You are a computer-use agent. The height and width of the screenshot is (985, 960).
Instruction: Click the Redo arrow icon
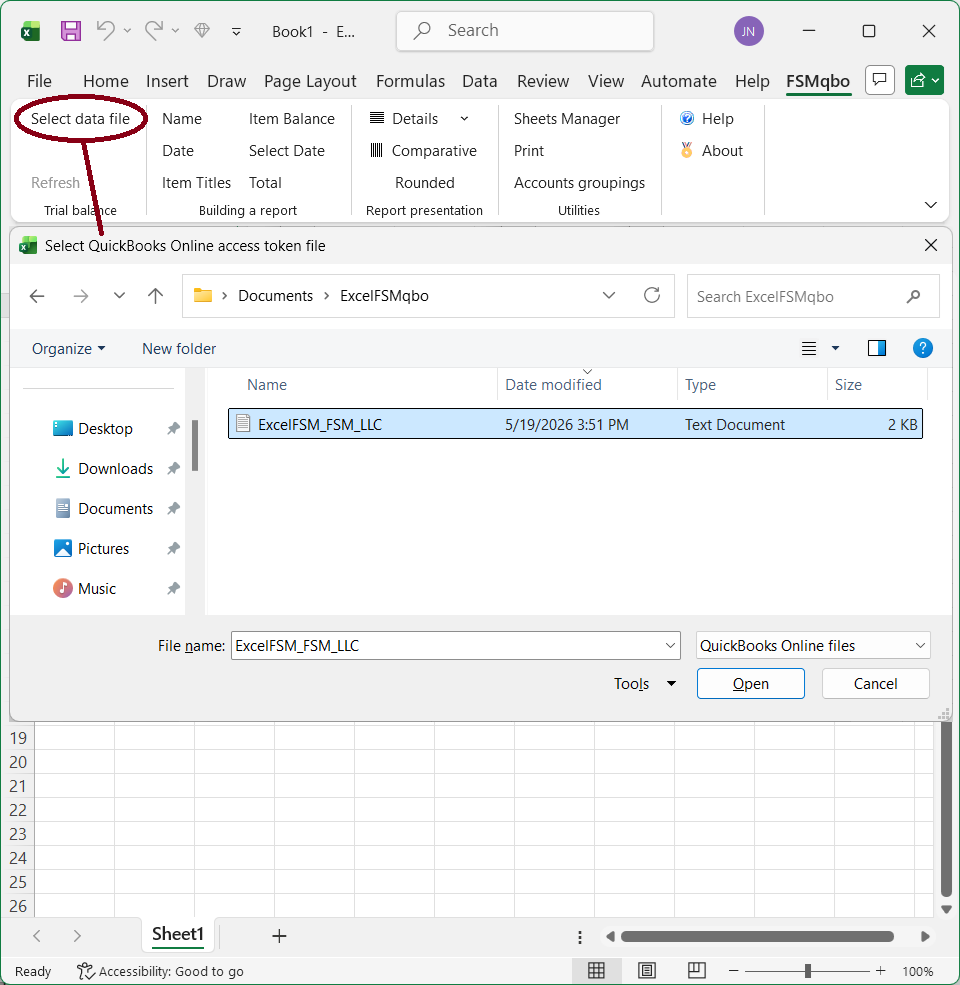pos(154,30)
